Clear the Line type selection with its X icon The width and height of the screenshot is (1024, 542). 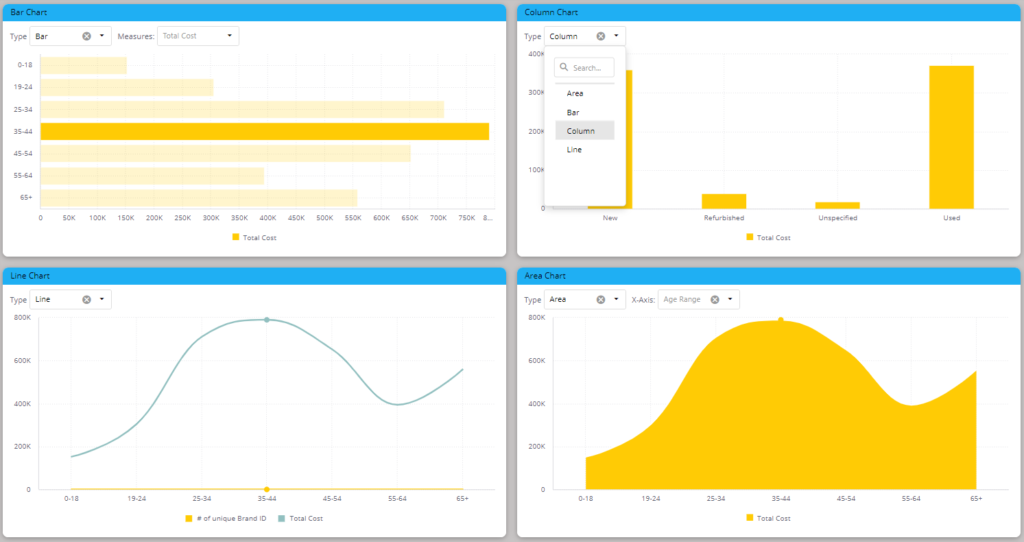(86, 299)
